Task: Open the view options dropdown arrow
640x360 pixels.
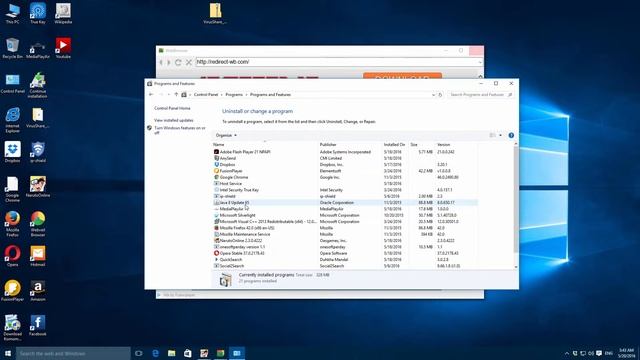Action: 500,135
